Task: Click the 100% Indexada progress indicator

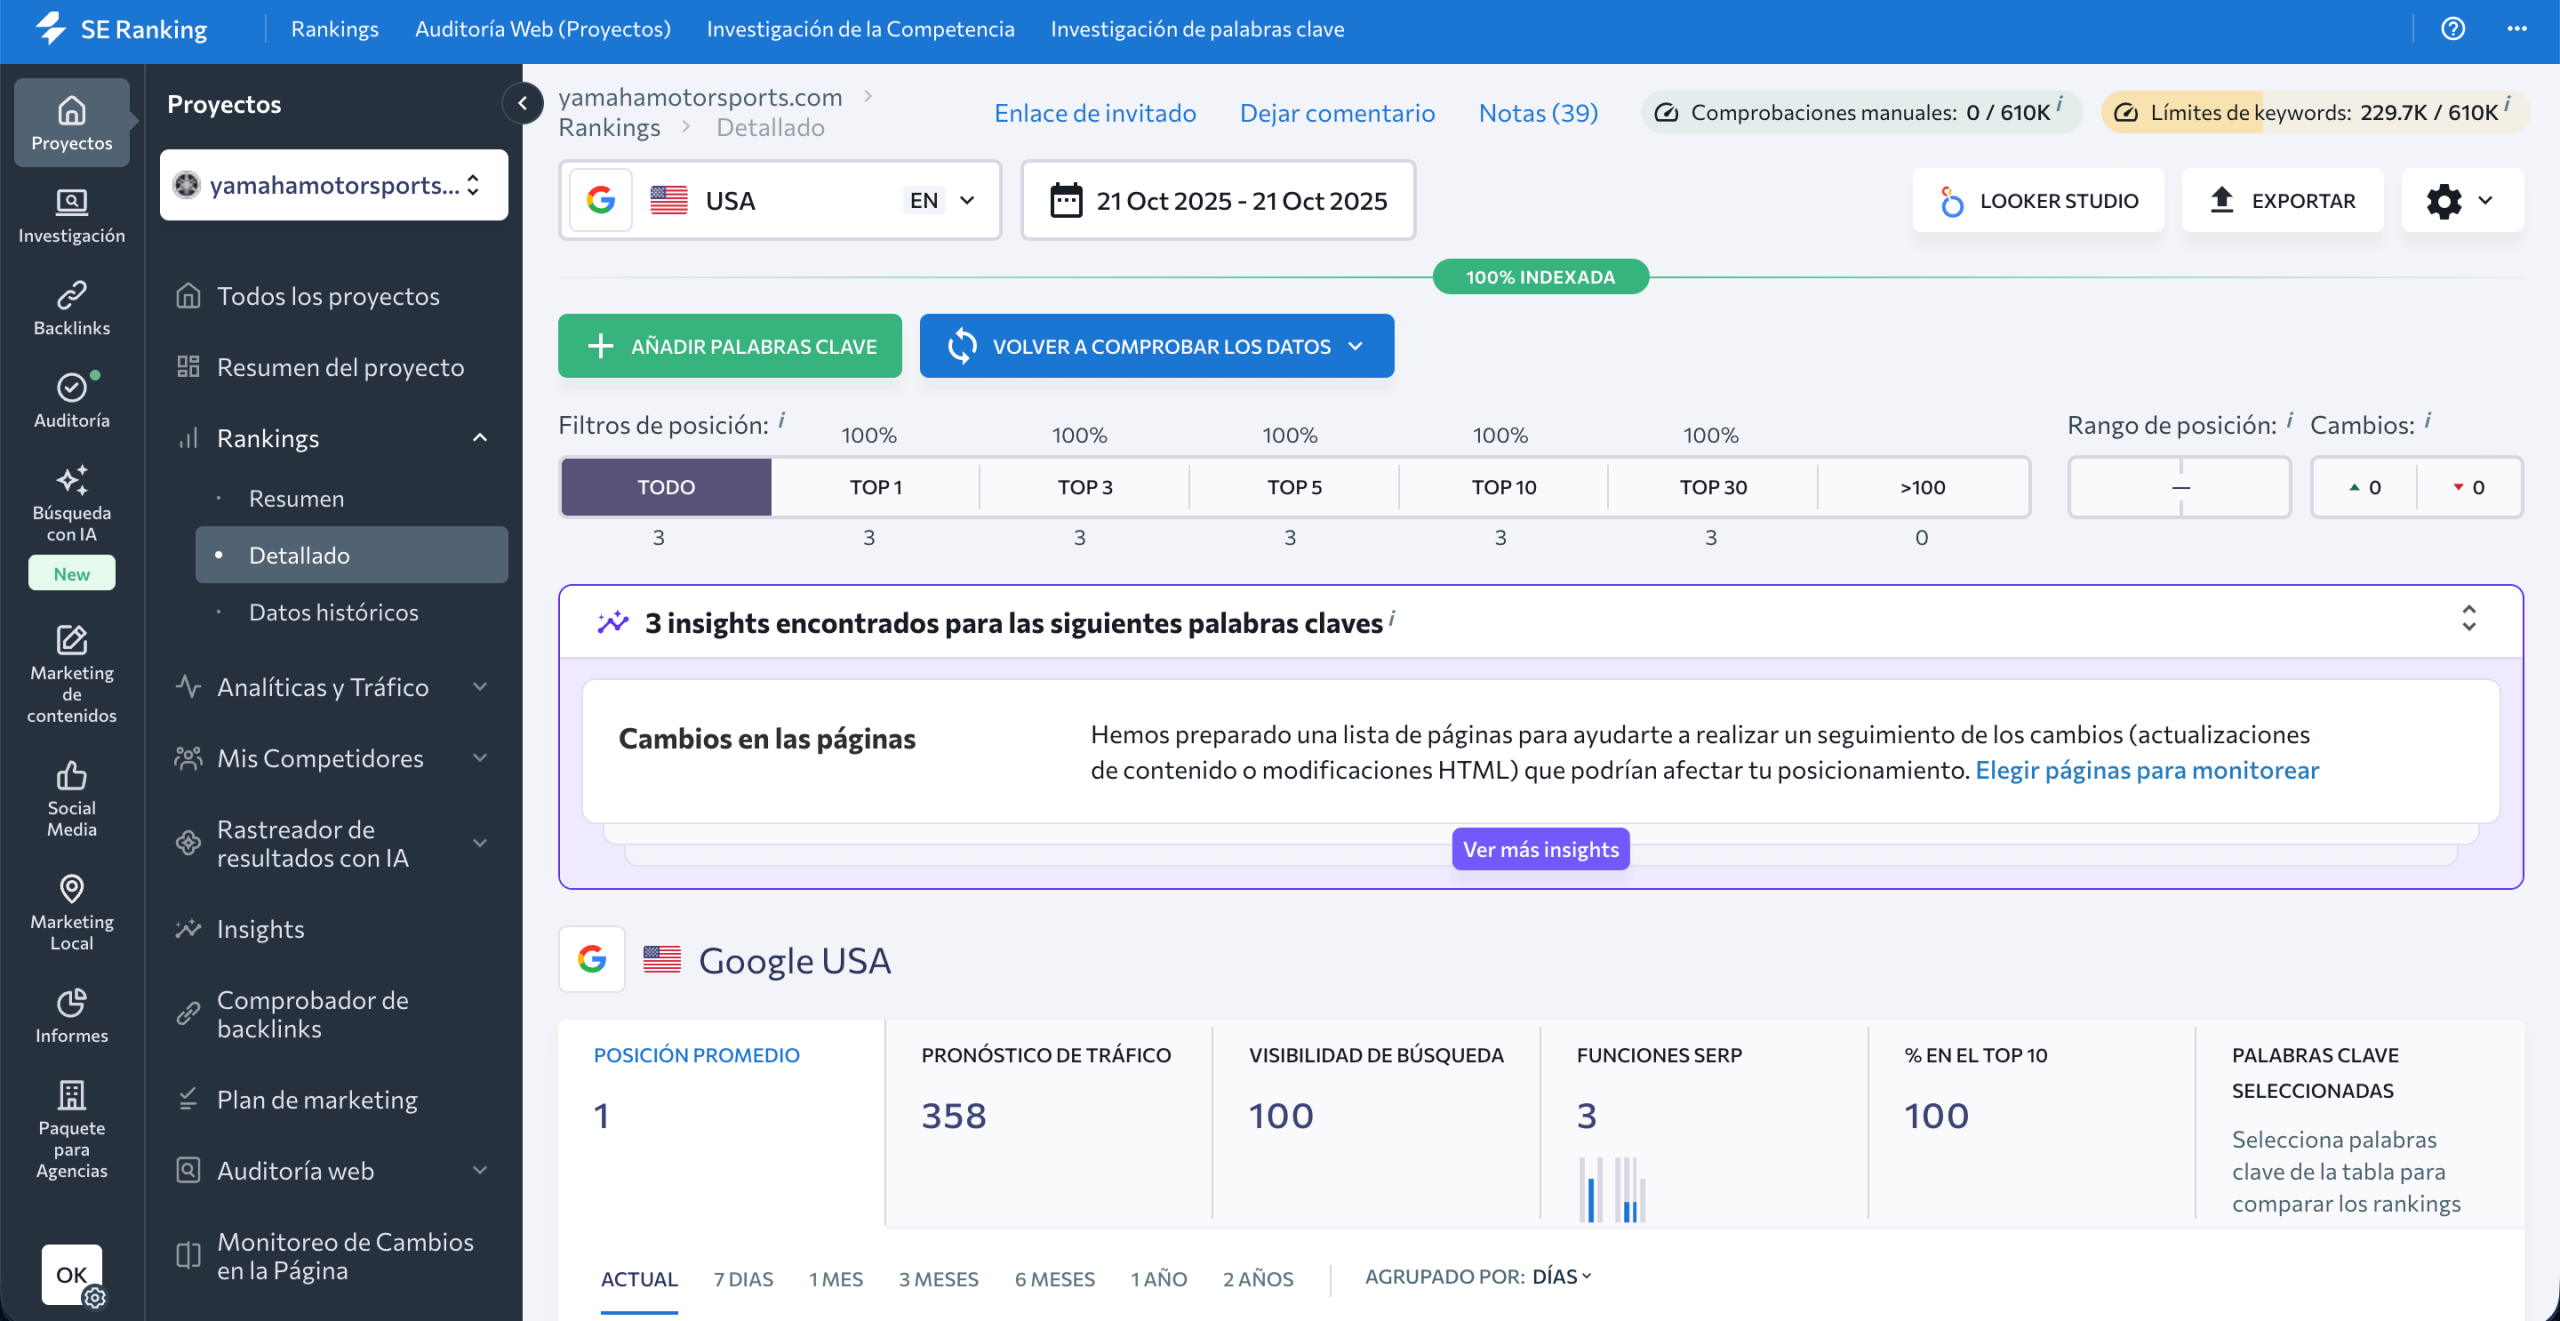Action: click(1539, 277)
